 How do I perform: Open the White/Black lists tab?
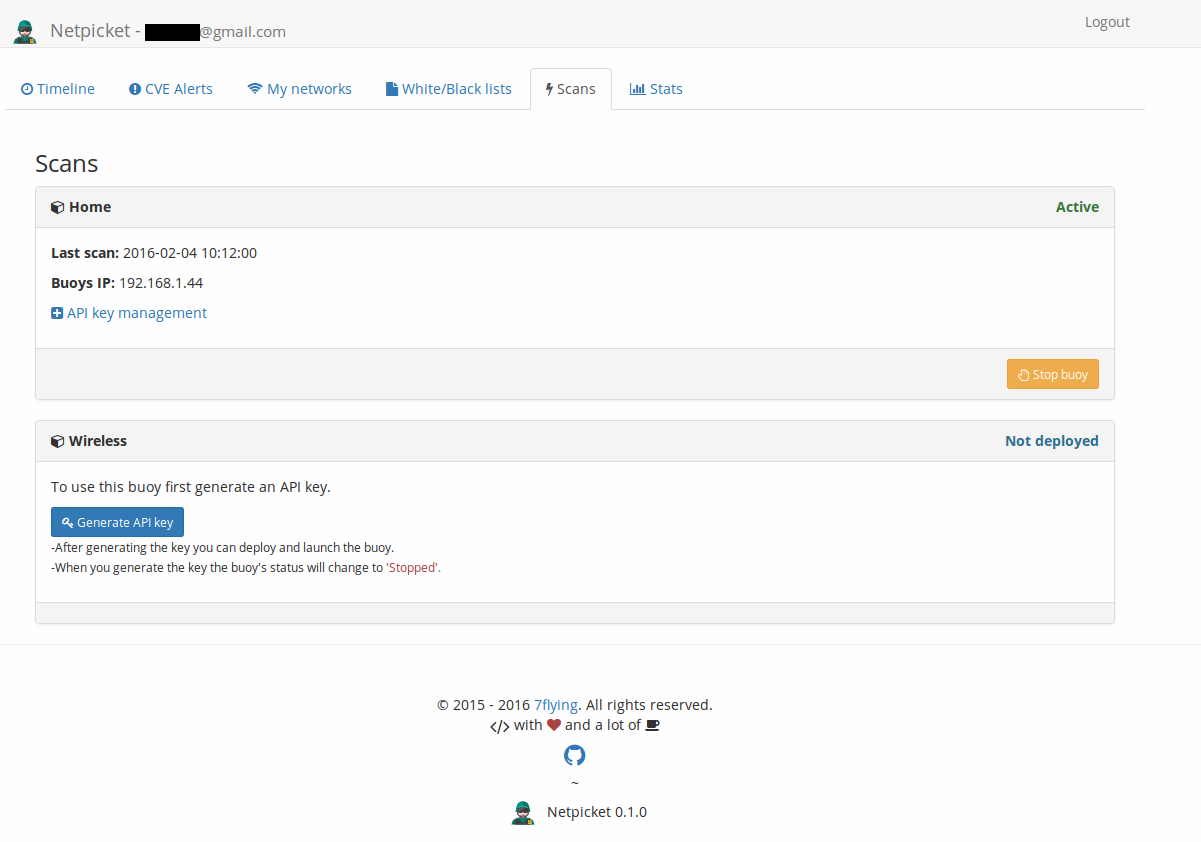coord(449,89)
